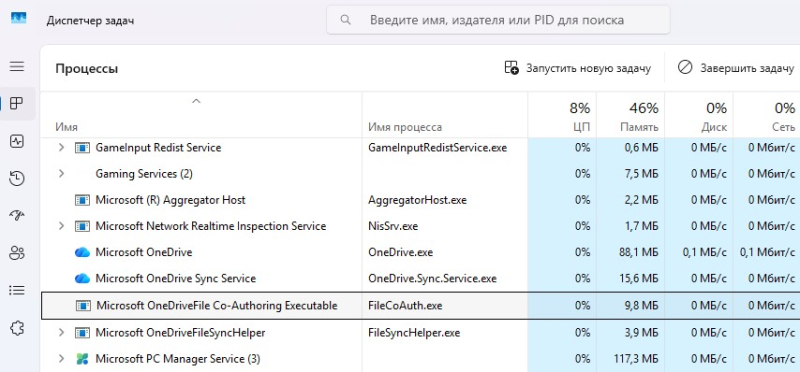Click Запустить новую задачу button

577,68
